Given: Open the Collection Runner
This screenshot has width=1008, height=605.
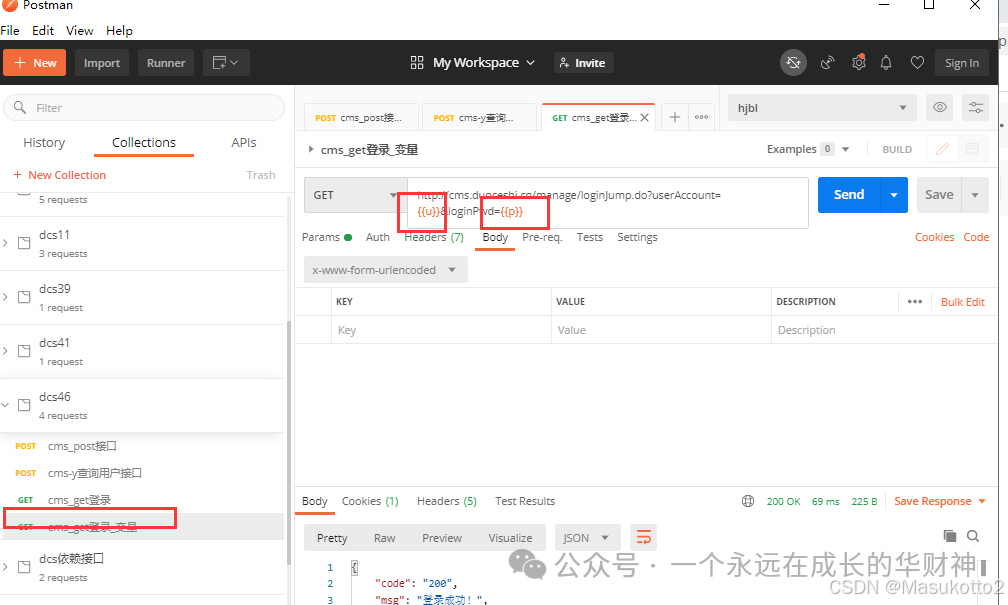Looking at the screenshot, I should pyautogui.click(x=166, y=63).
